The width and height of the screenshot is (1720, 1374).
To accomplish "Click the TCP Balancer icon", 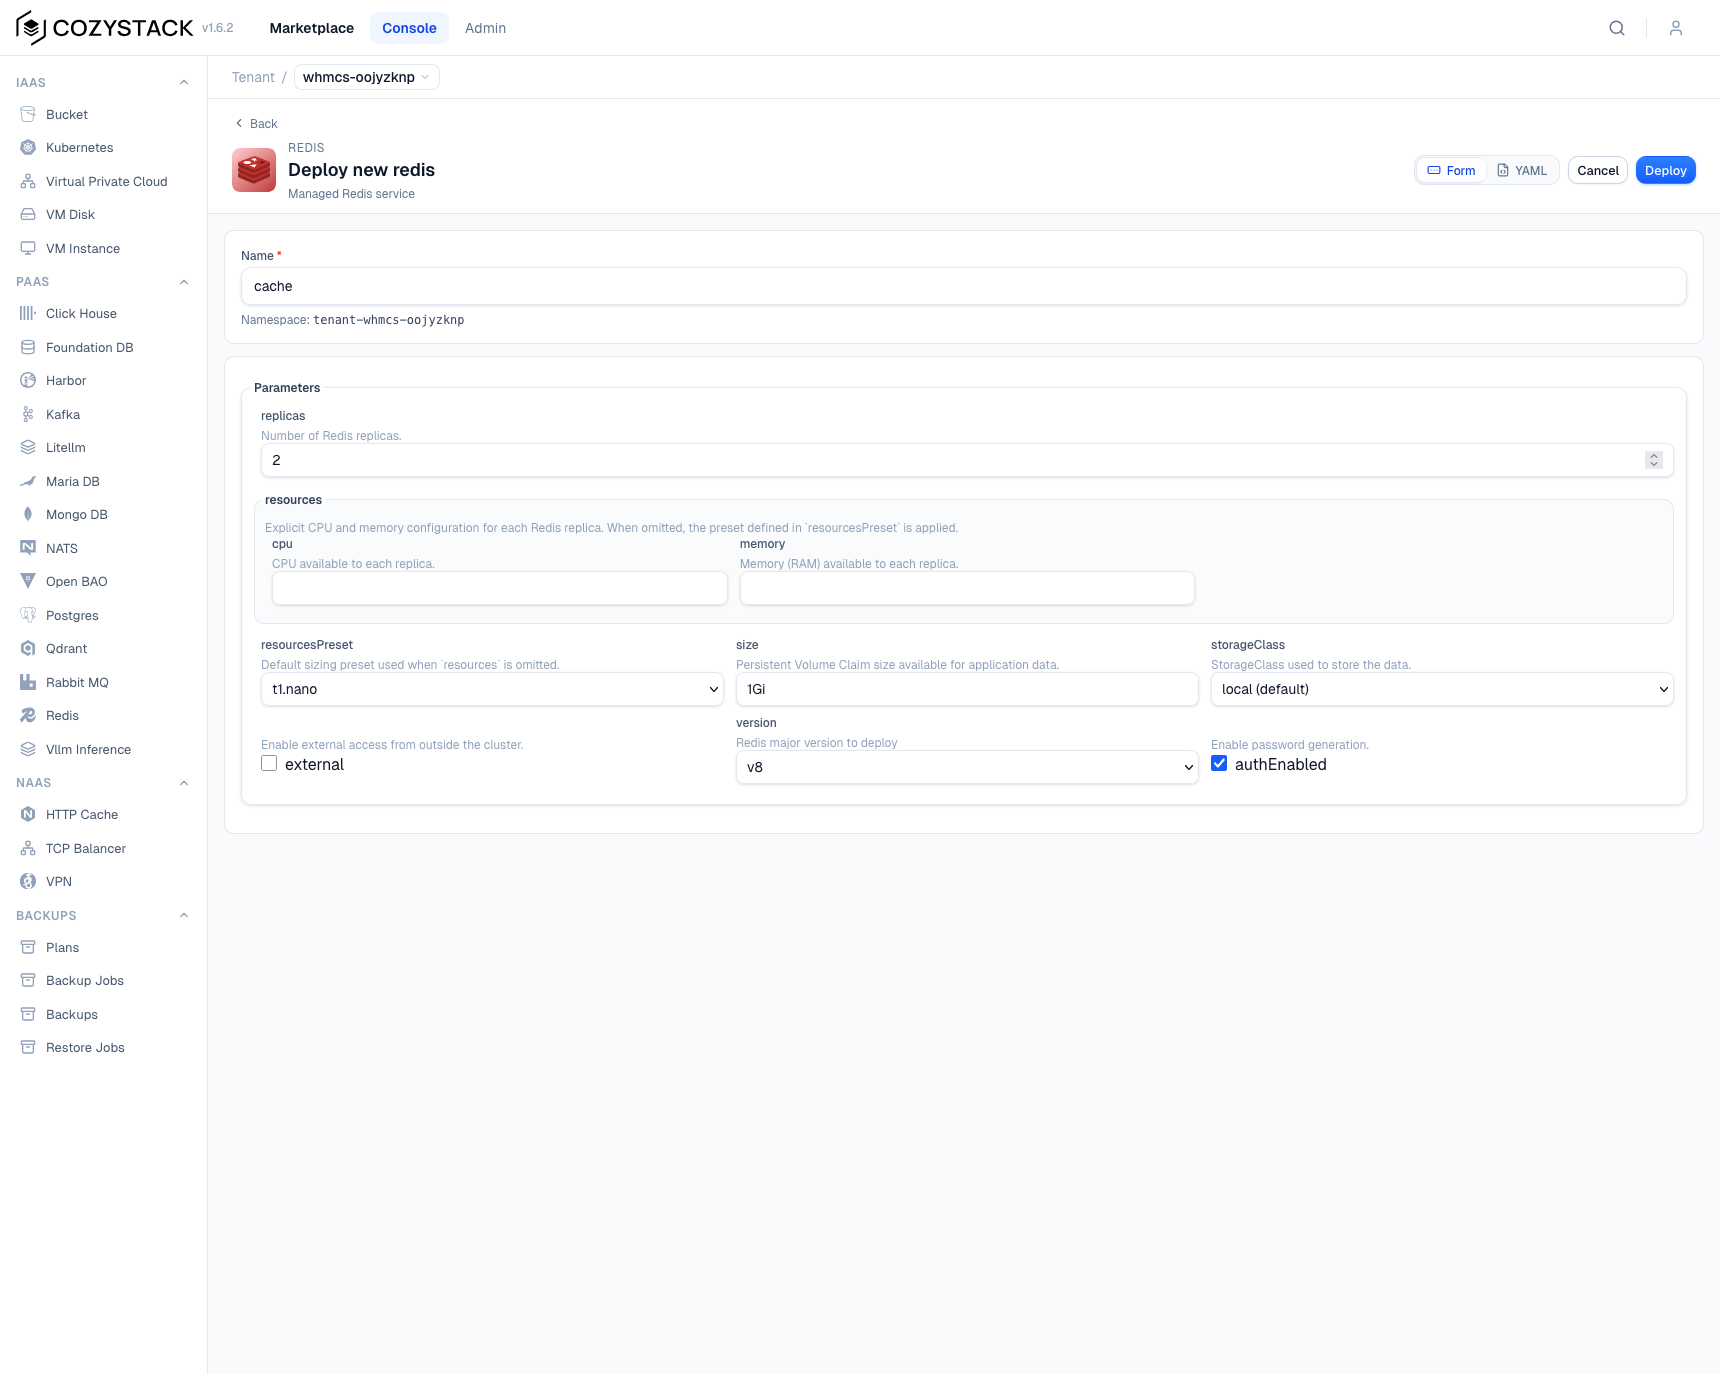I will [28, 848].
